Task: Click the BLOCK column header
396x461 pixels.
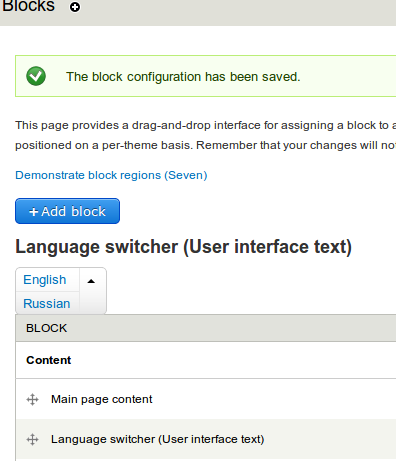Action: point(47,328)
